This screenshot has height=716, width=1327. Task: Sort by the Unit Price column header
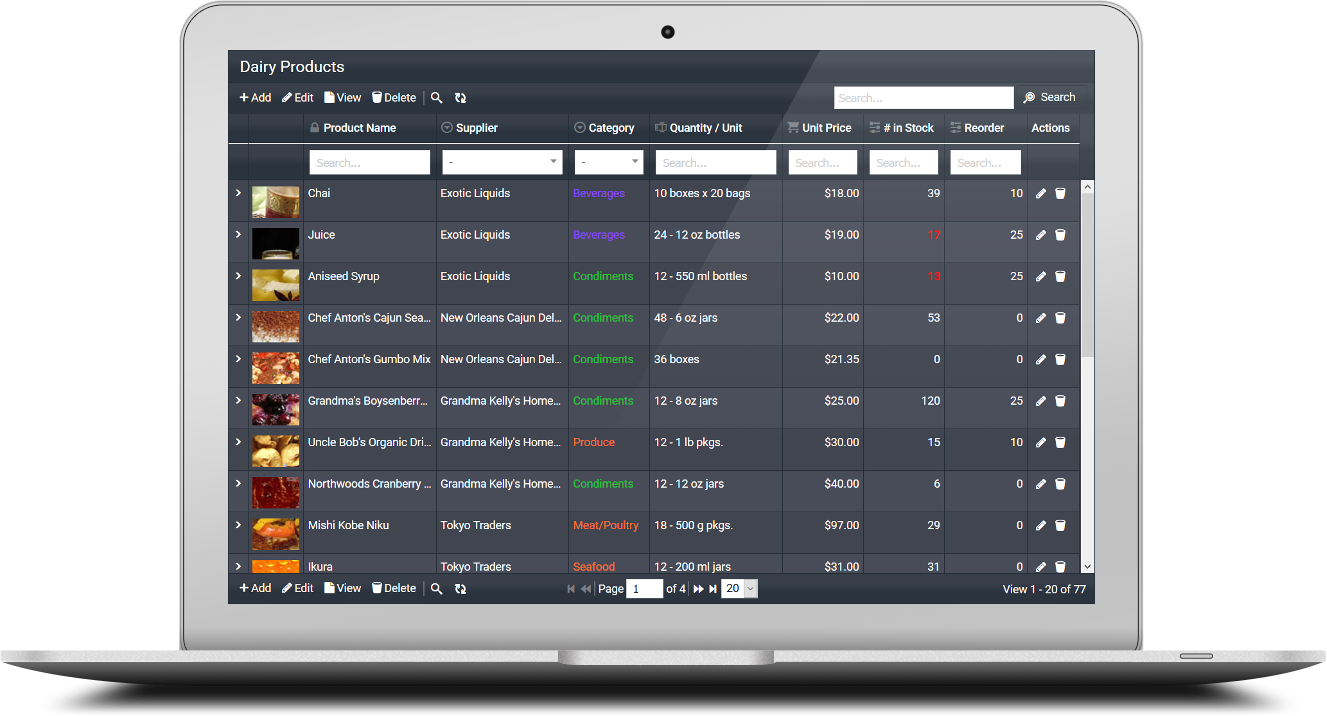[826, 128]
